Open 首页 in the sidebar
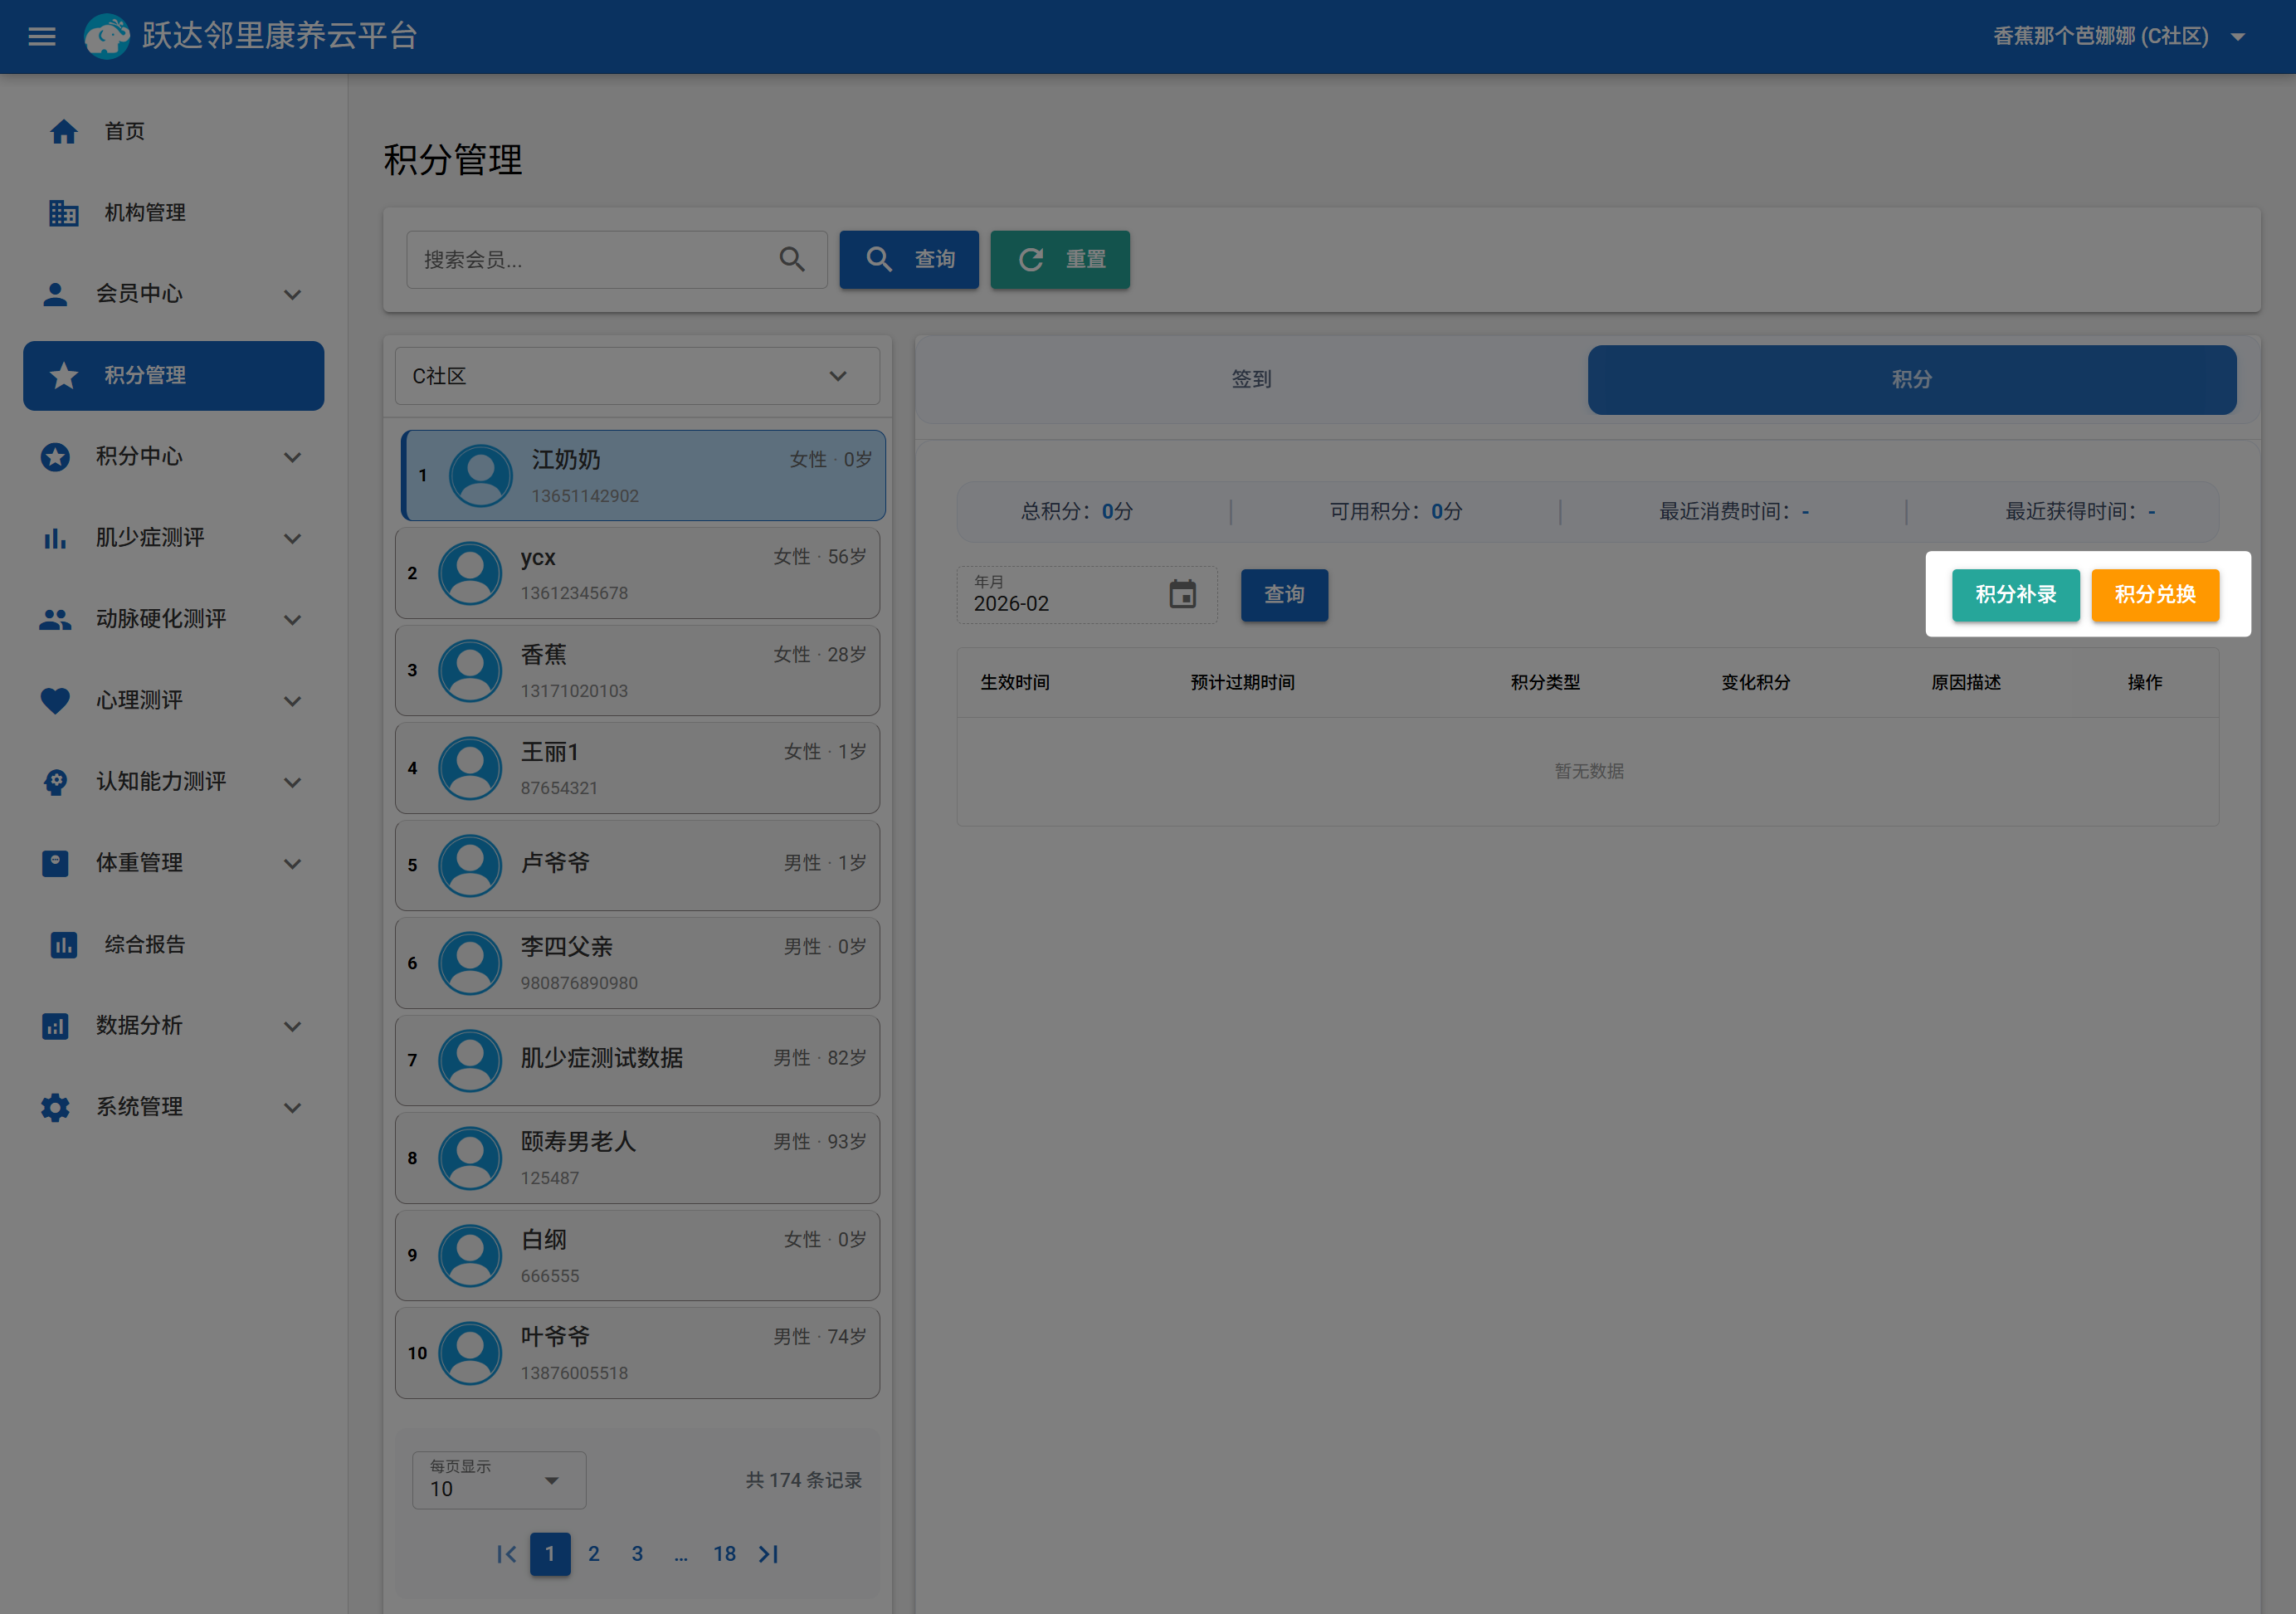 click(174, 131)
